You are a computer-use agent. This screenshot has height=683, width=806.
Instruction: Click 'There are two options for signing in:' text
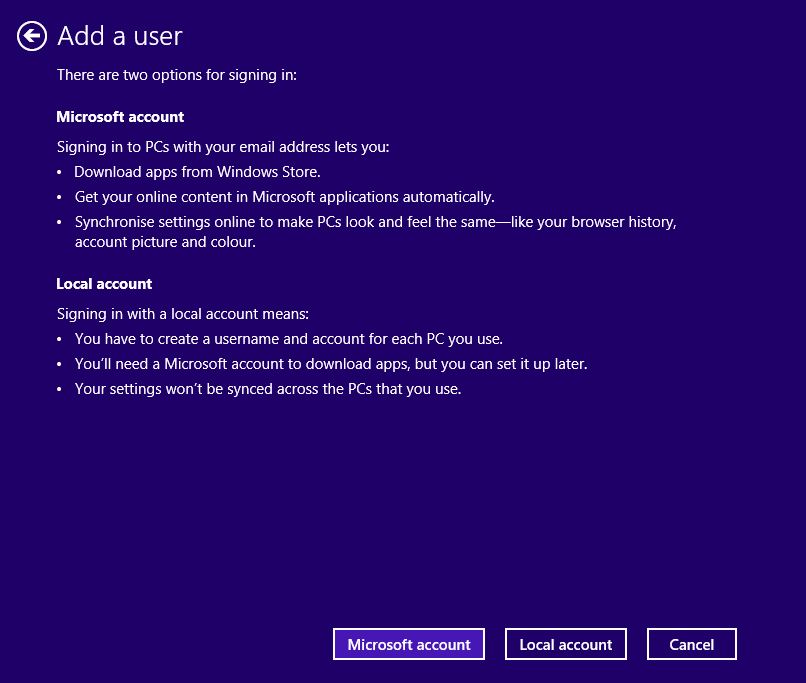coord(177,75)
